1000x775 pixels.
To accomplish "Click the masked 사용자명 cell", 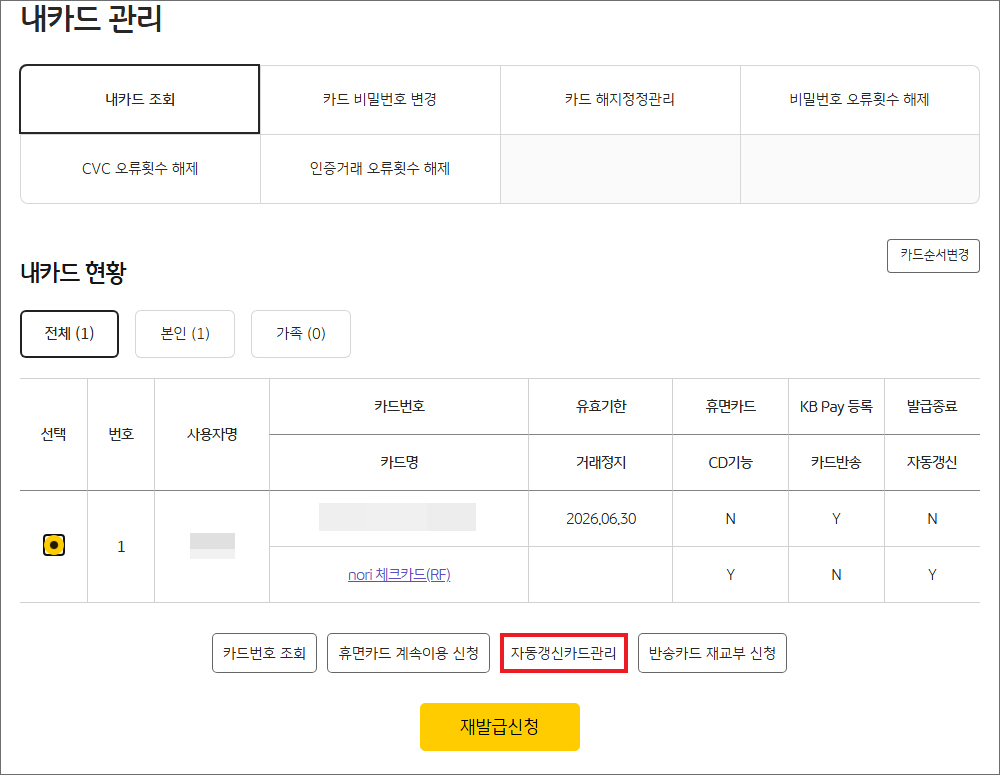I will (x=212, y=546).
